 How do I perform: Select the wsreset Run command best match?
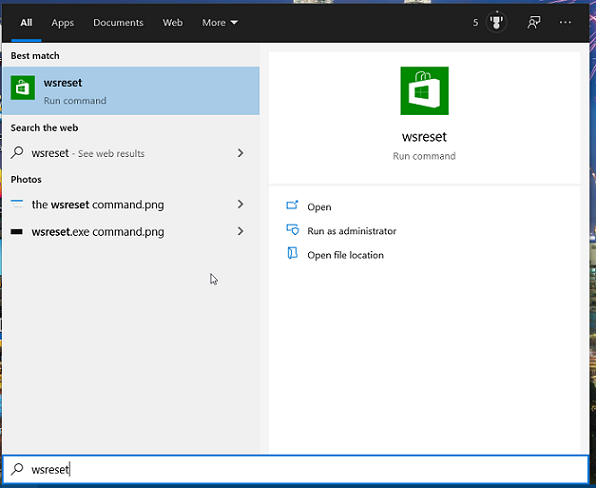click(131, 91)
